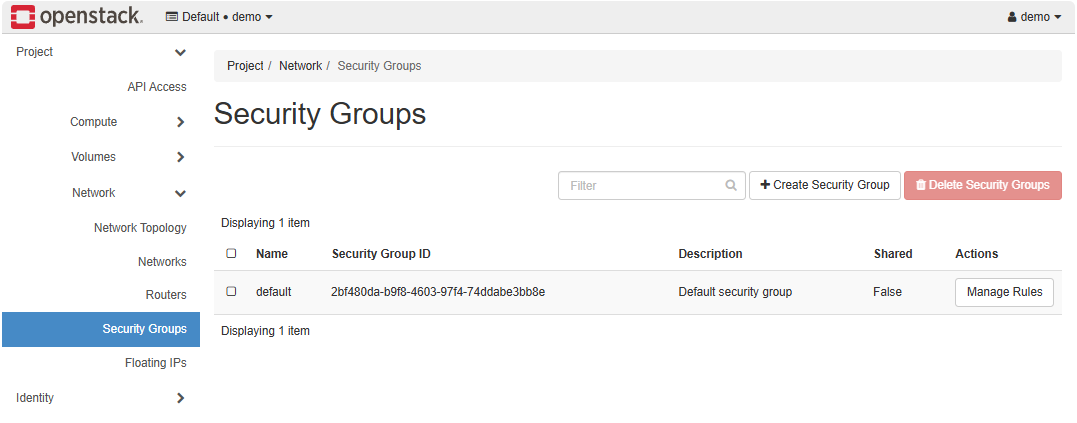Click Manage Rules for default group

click(1003, 292)
